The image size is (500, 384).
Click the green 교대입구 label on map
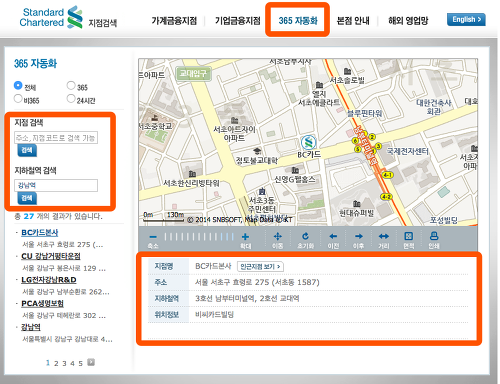pos(193,73)
